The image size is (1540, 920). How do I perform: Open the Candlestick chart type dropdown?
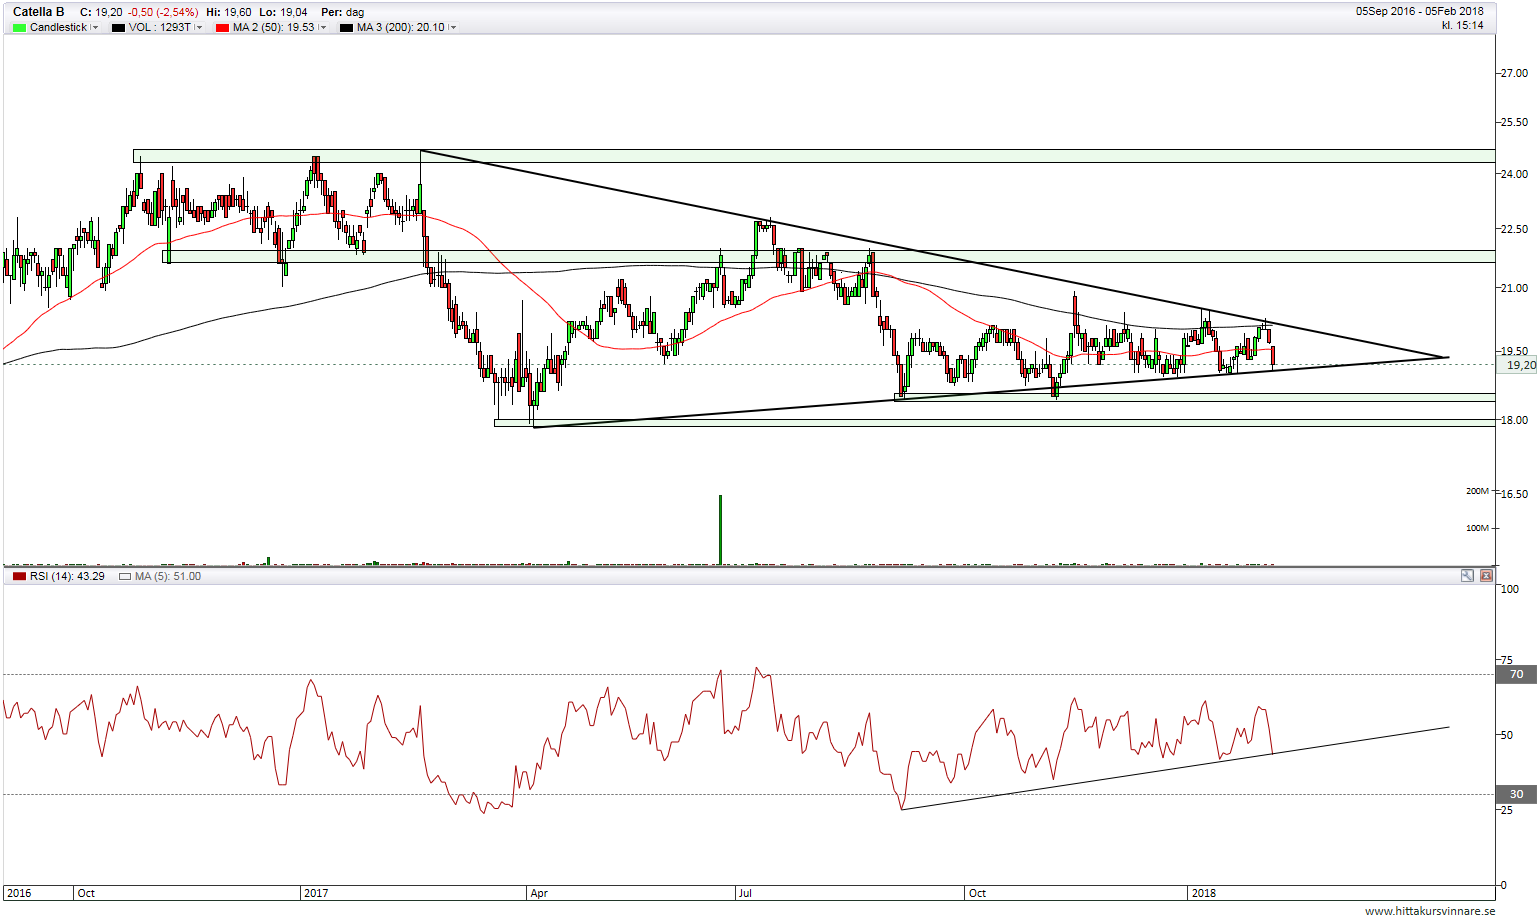[95, 28]
